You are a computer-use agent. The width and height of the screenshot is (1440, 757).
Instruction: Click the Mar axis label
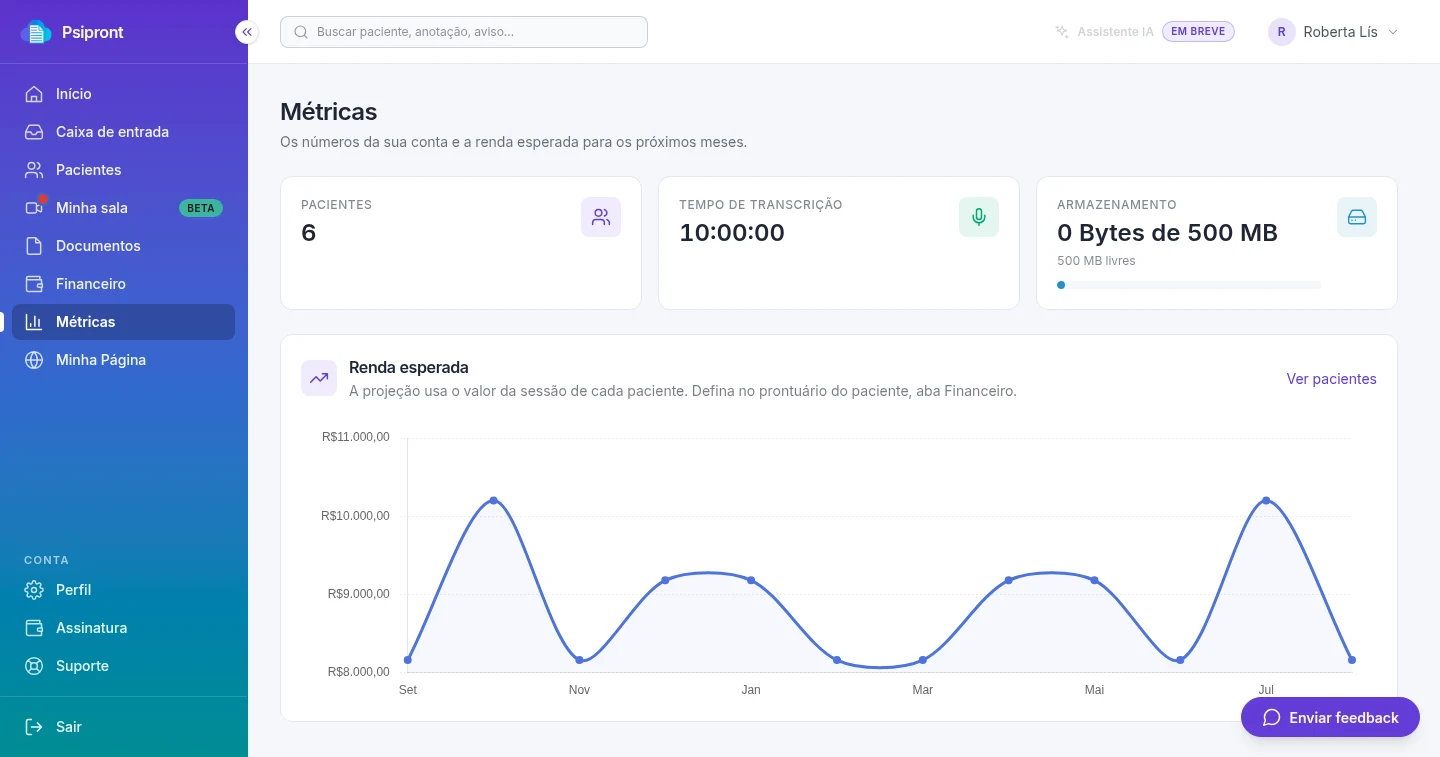click(x=923, y=690)
